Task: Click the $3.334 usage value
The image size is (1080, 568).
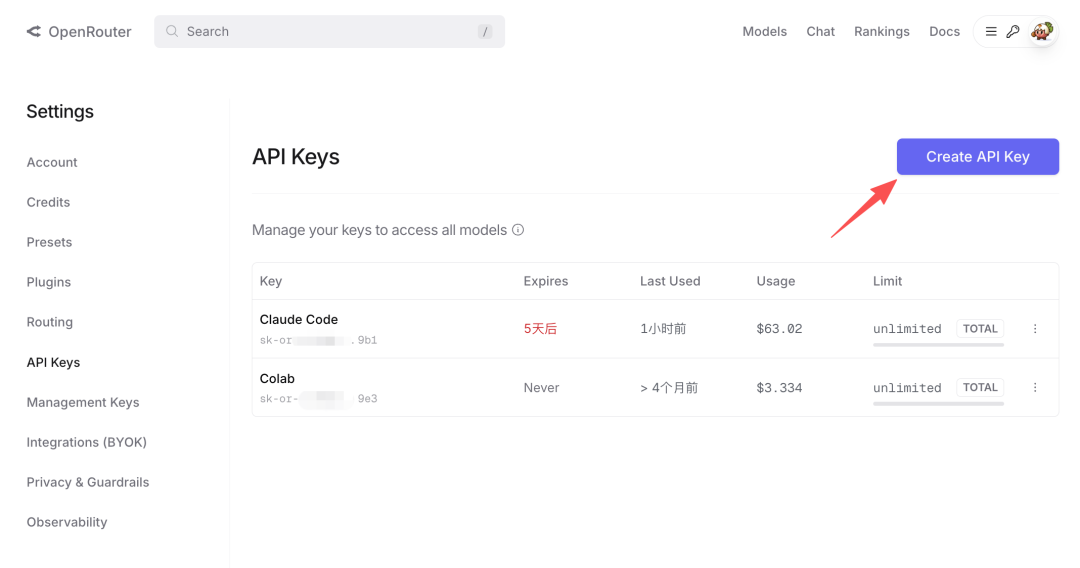Action: [779, 388]
